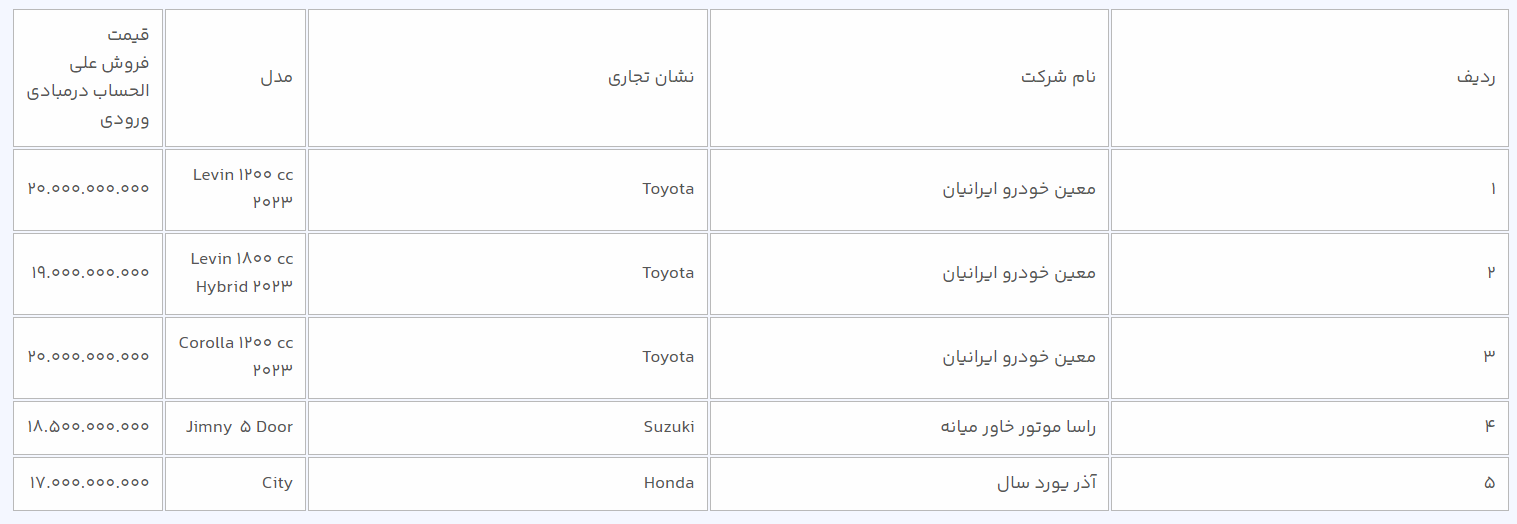Click the 19,000,000,000 price cell
The width and height of the screenshot is (1517, 524).
tap(89, 272)
